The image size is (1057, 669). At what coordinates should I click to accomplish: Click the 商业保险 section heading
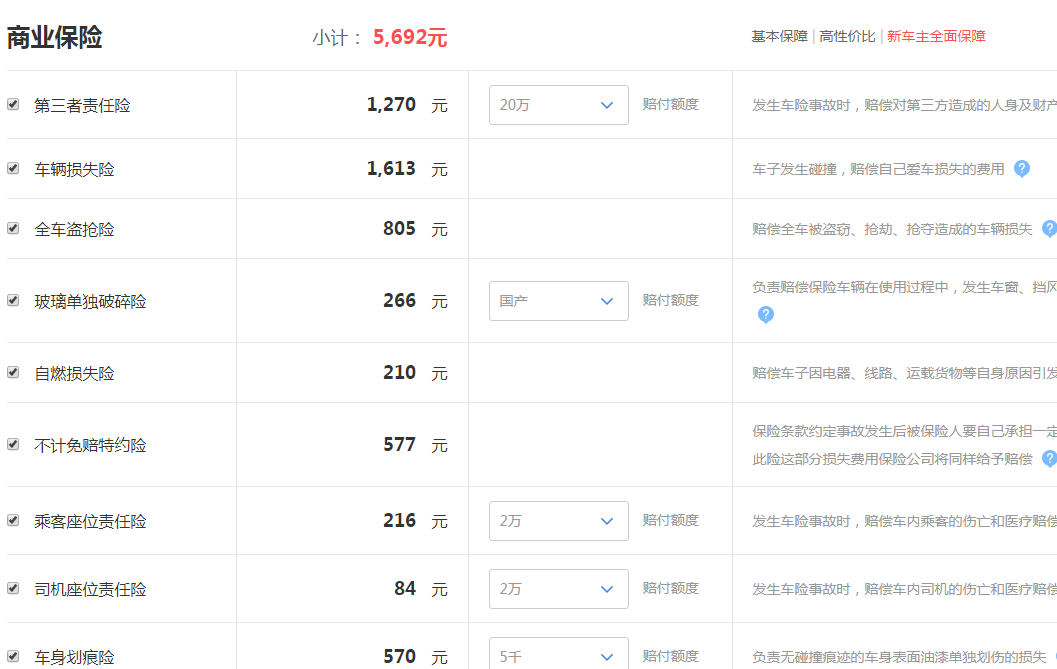tap(55, 37)
